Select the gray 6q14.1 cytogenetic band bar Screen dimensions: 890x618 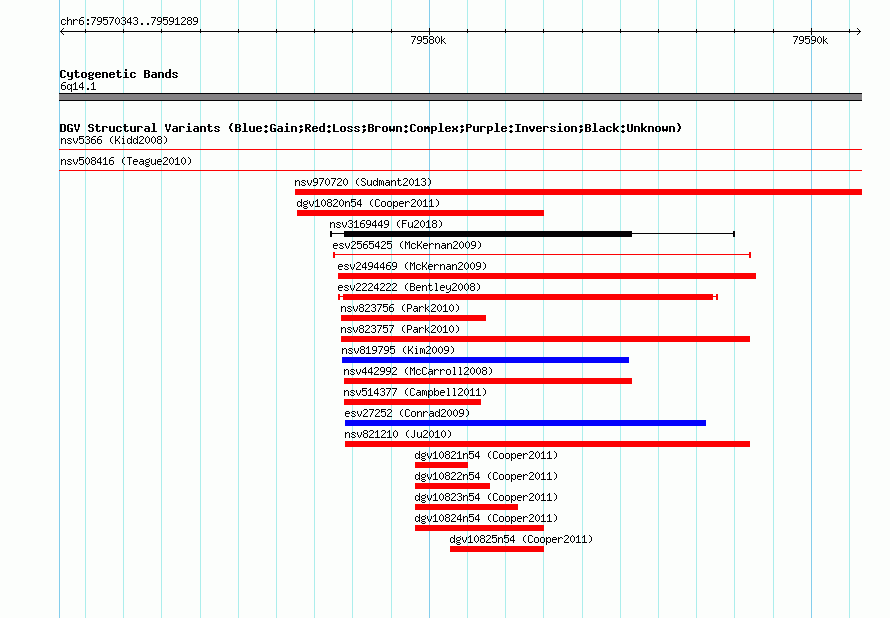461,97
